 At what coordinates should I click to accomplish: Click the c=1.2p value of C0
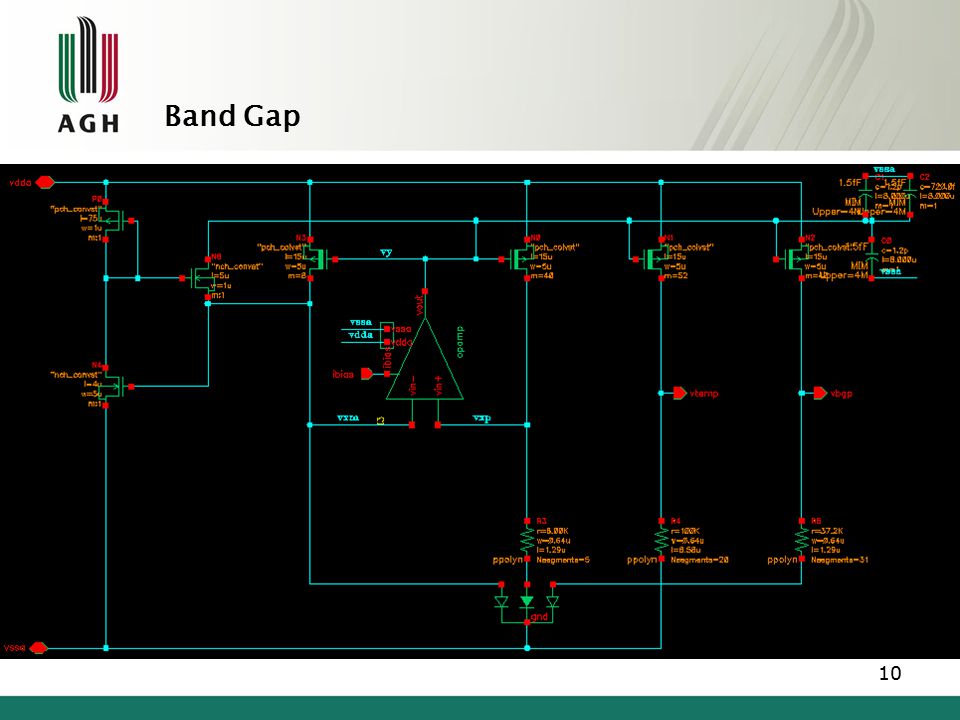pyautogui.click(x=895, y=250)
